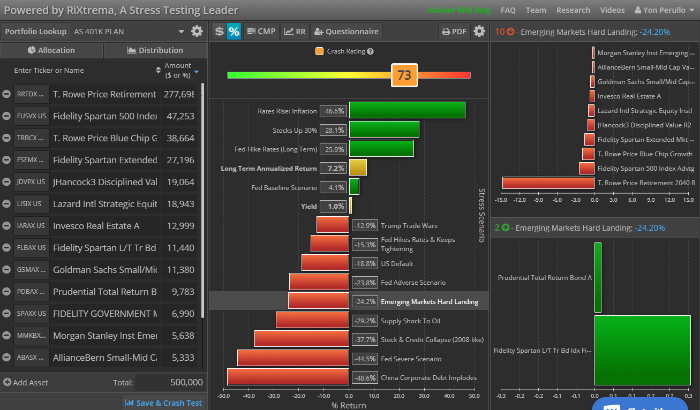This screenshot has width=700, height=410.
Task: Open the CMP comparison tool
Action: click(x=262, y=31)
